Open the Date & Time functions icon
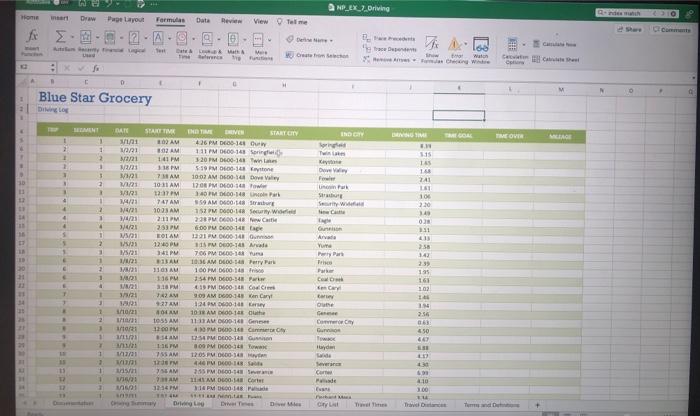The width and height of the screenshot is (700, 416). [x=181, y=38]
